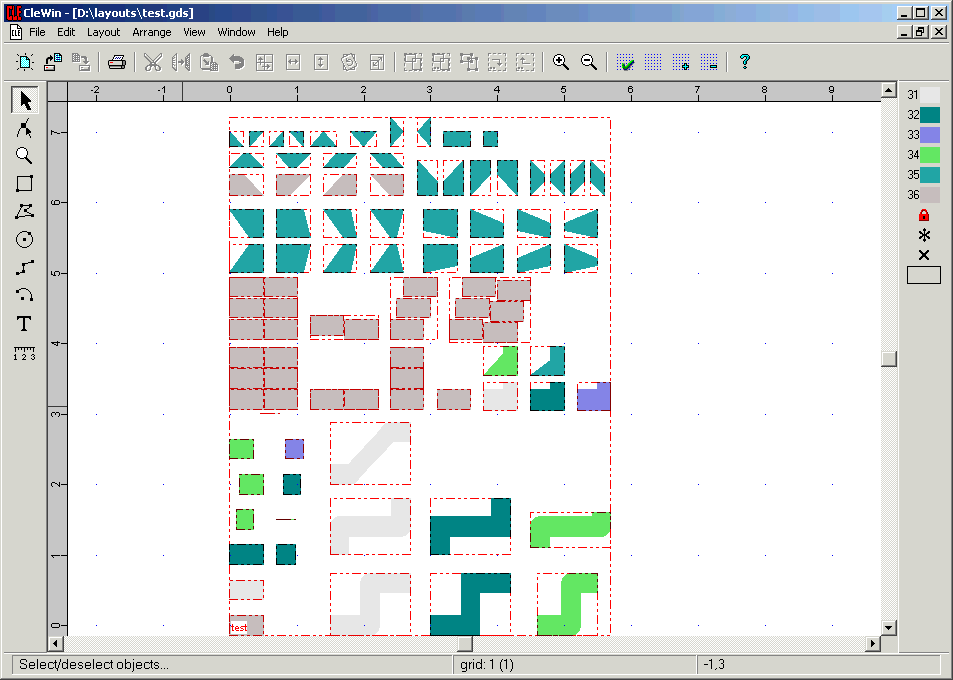Image resolution: width=953 pixels, height=680 pixels.
Task: Click the vertical scrollbar up arrow
Action: 889,90
